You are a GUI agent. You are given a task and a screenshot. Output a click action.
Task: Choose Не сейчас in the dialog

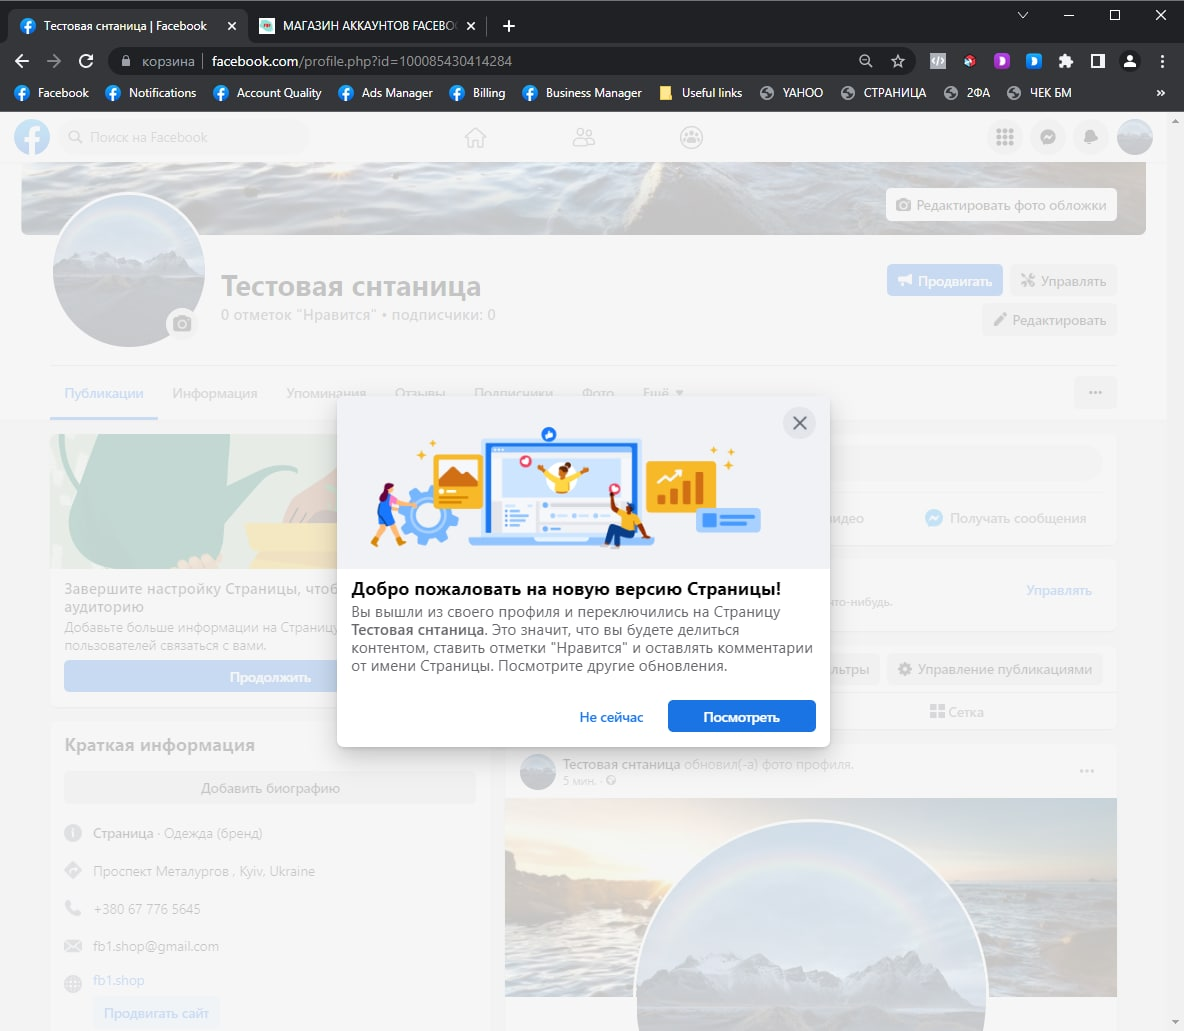611,717
